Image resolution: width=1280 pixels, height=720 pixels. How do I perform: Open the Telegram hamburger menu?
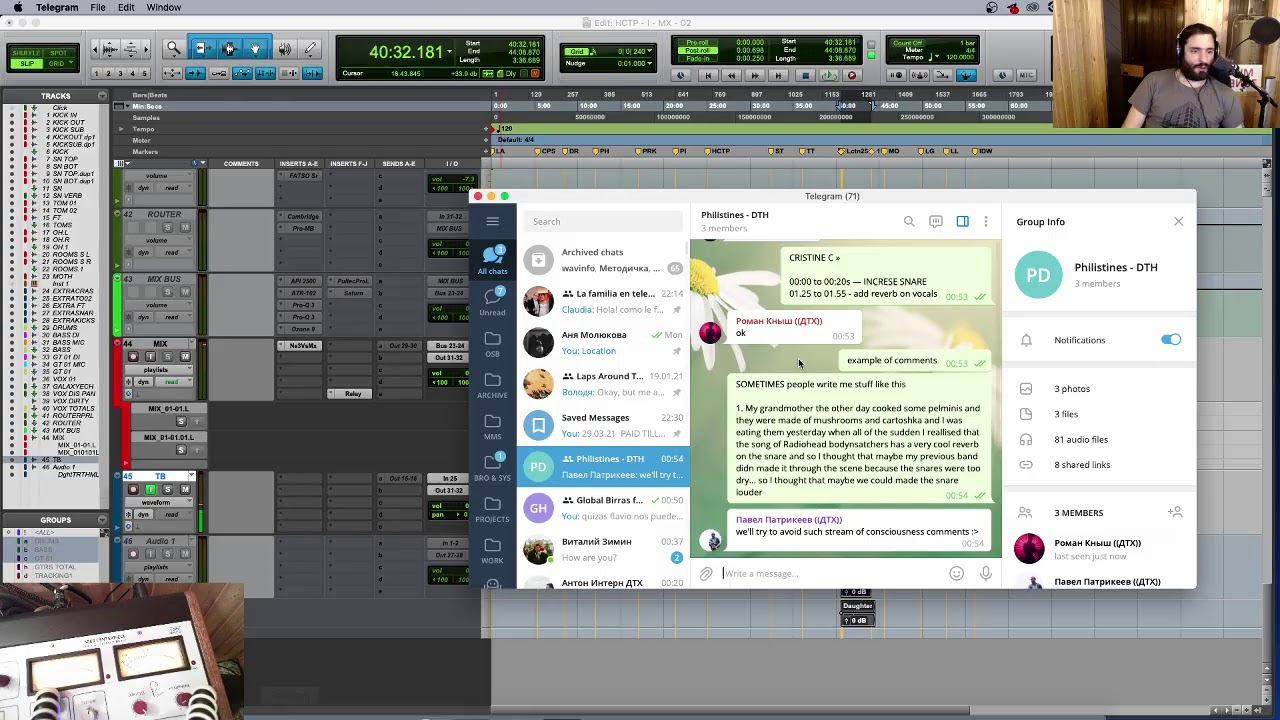(492, 221)
